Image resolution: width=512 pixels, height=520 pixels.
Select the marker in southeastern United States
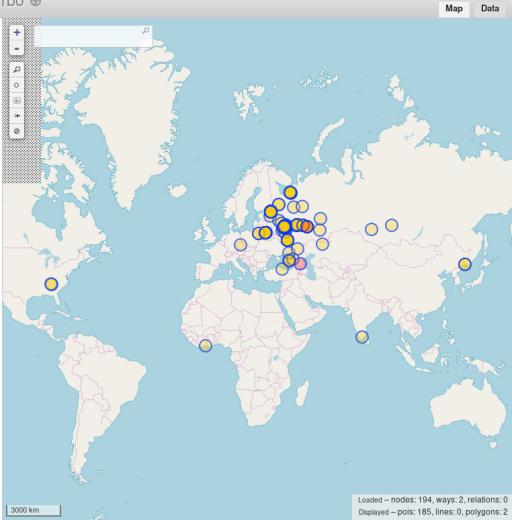pos(51,284)
